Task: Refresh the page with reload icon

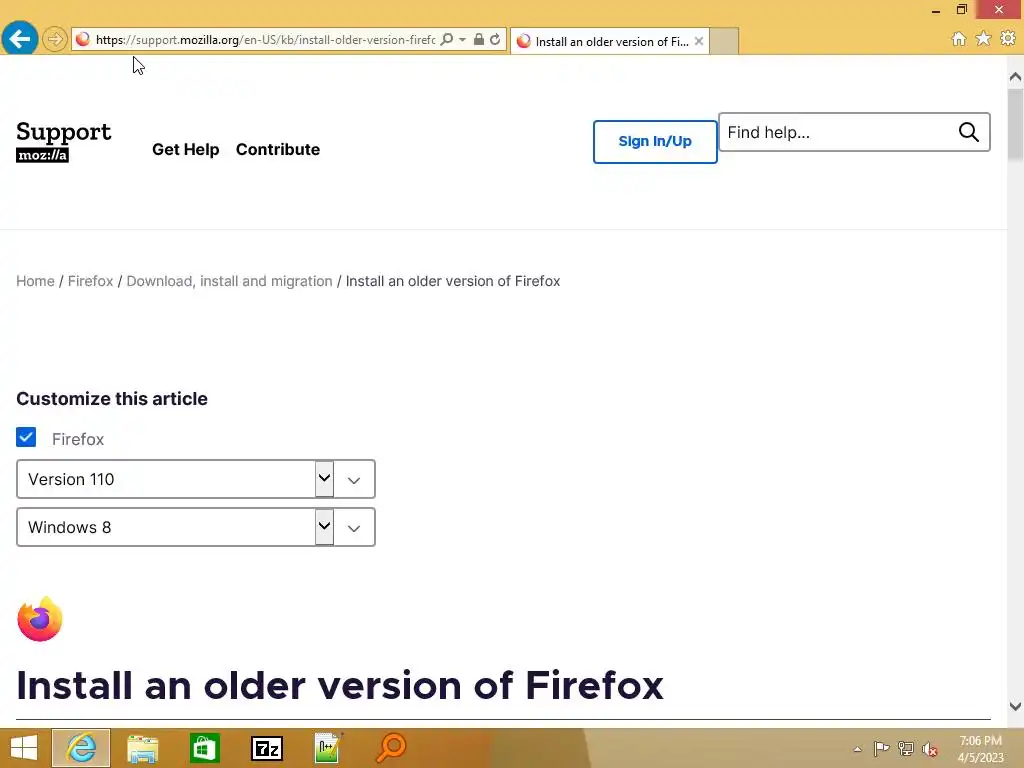Action: [x=495, y=40]
